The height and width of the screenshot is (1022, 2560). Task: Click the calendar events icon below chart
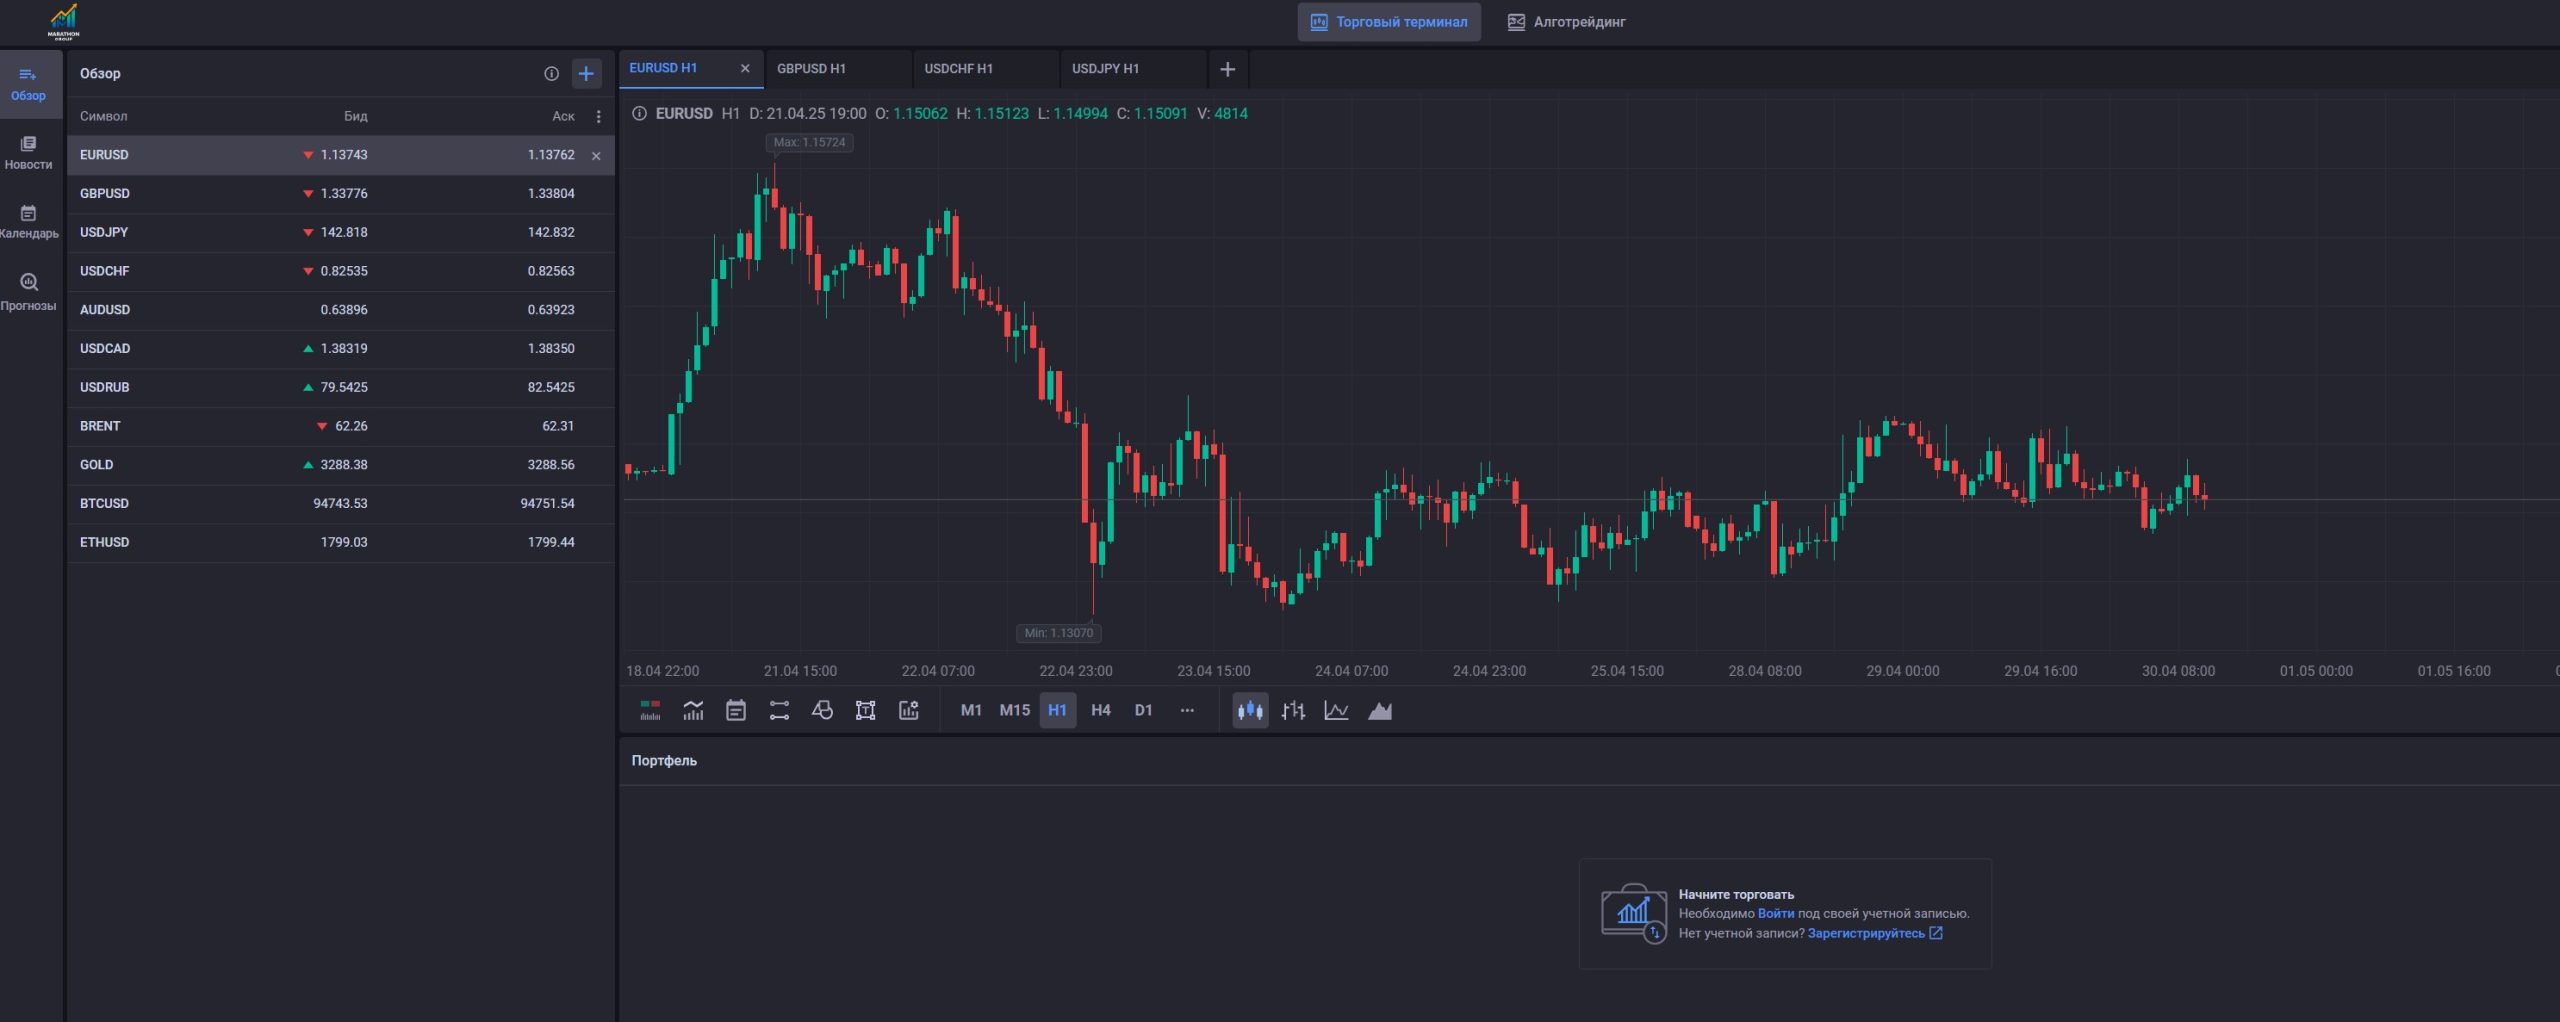[x=736, y=710]
